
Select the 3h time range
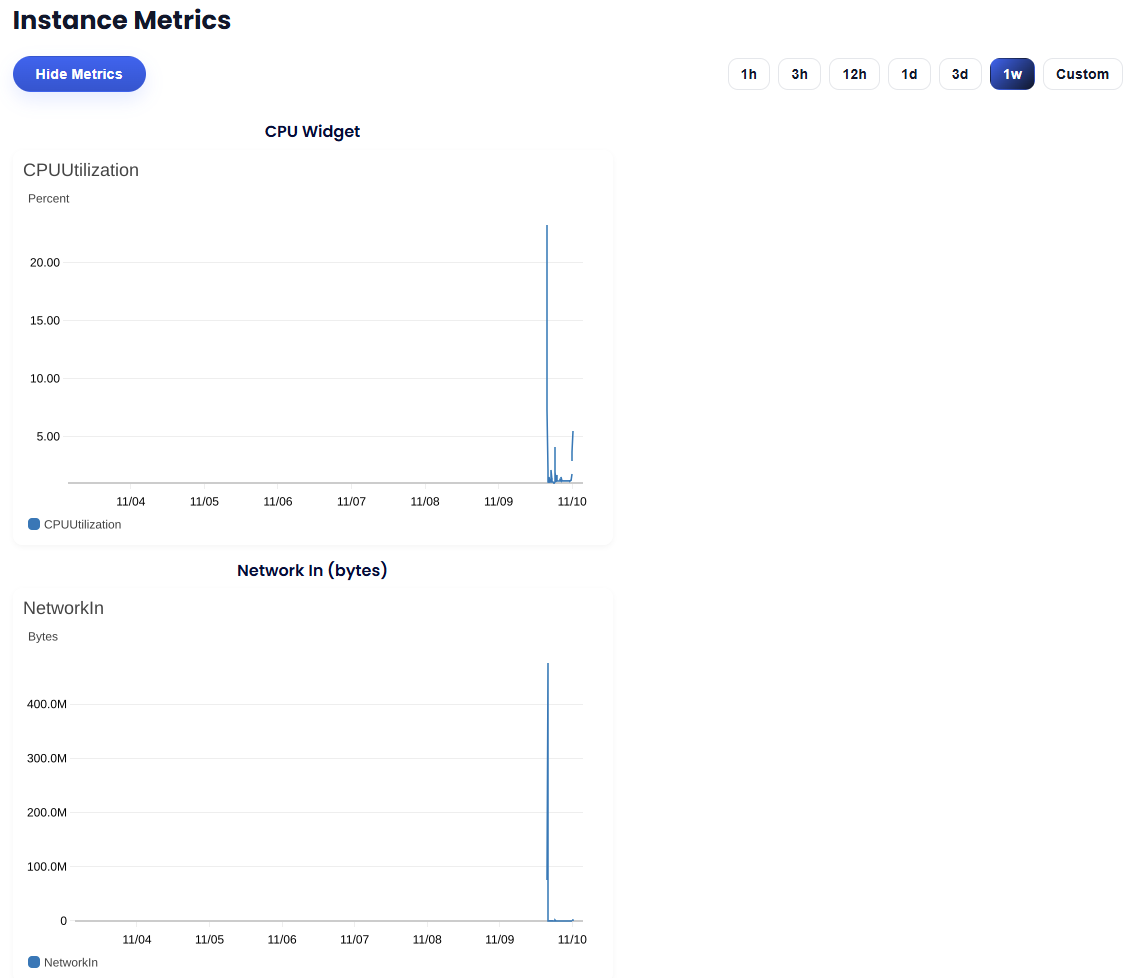799,73
